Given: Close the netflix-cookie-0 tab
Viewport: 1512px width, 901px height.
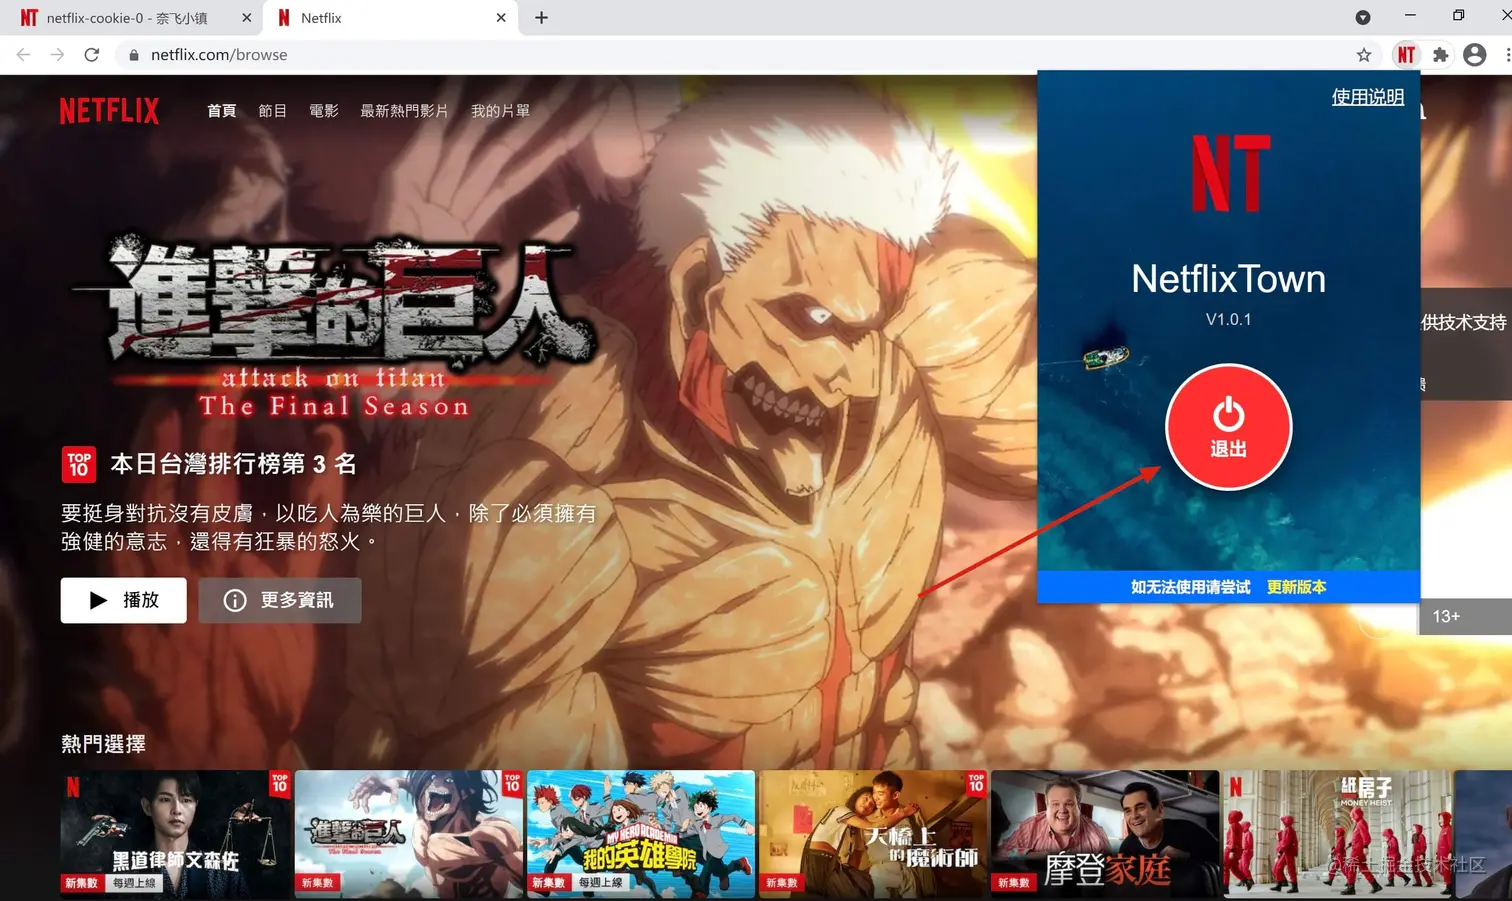Looking at the screenshot, I should pyautogui.click(x=246, y=17).
